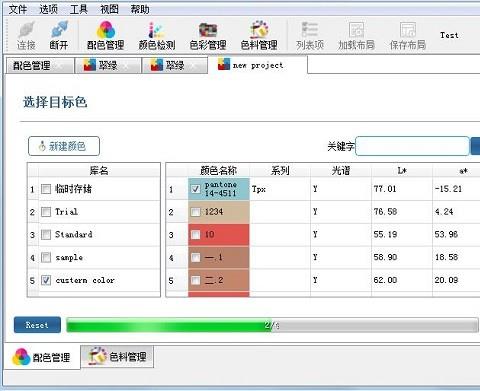Click the Test toolbar item

pos(449,35)
